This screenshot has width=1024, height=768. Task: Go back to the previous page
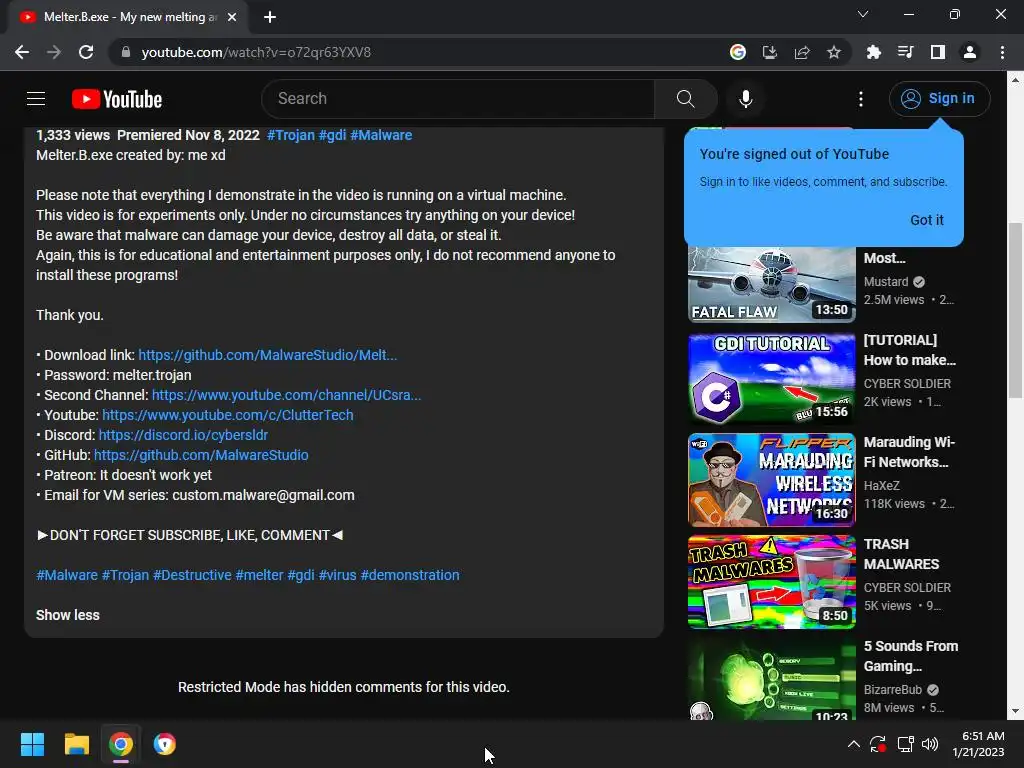click(22, 52)
